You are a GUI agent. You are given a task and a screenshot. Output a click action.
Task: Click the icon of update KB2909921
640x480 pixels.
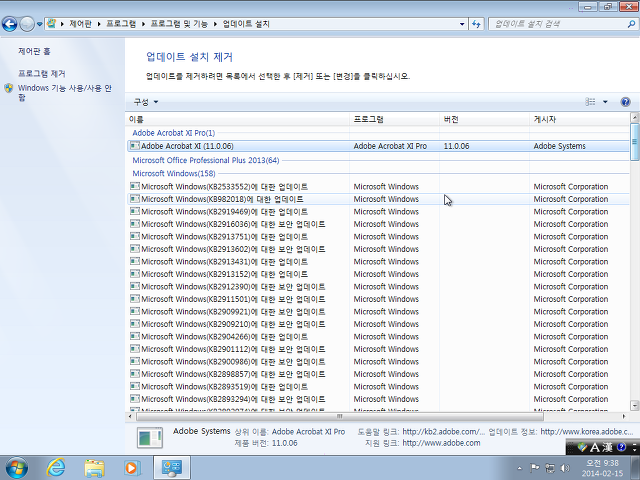135,311
